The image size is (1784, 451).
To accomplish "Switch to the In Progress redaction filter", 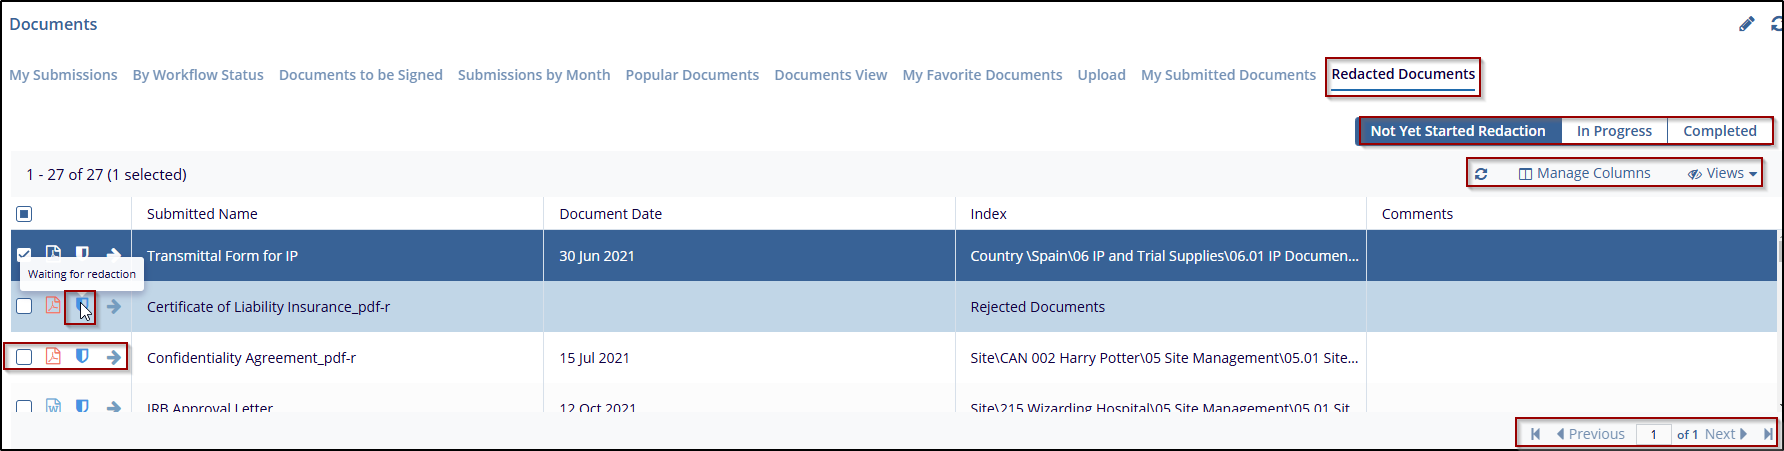I will pos(1614,131).
